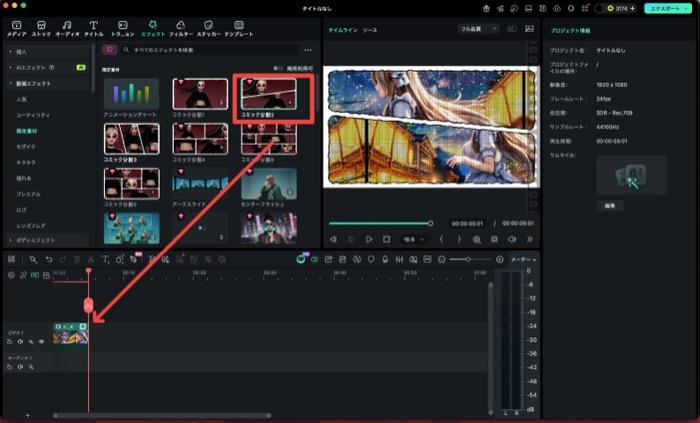Open the three-dot more options in effects panel
This screenshot has width=700, height=423.
click(x=308, y=50)
